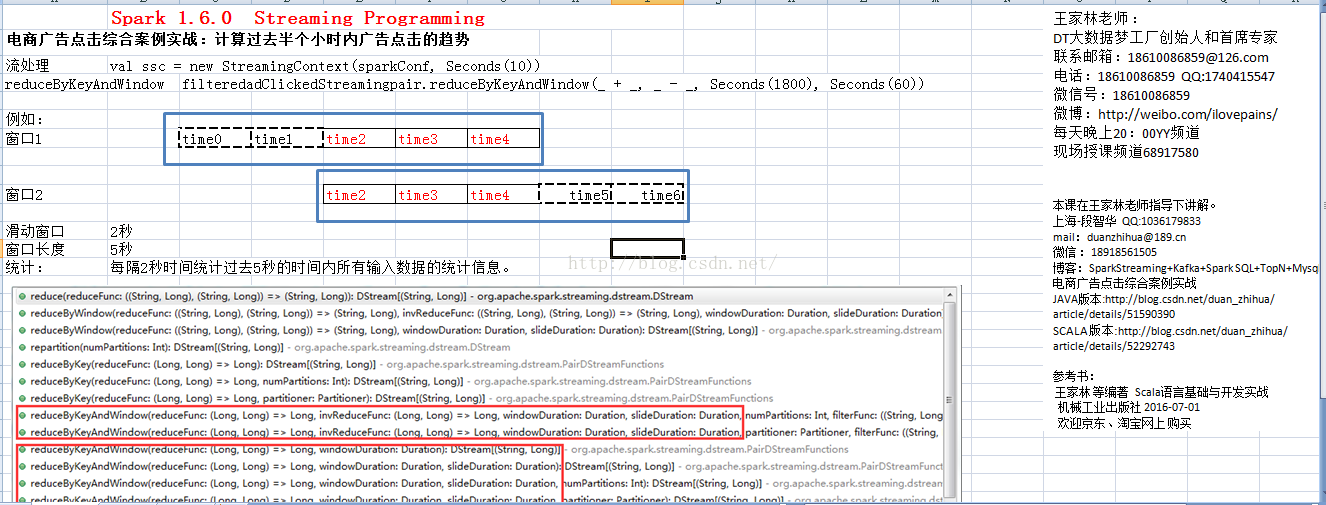Click the time1 box in window 1
Image resolution: width=1326 pixels, height=505 pixels.
[x=287, y=139]
